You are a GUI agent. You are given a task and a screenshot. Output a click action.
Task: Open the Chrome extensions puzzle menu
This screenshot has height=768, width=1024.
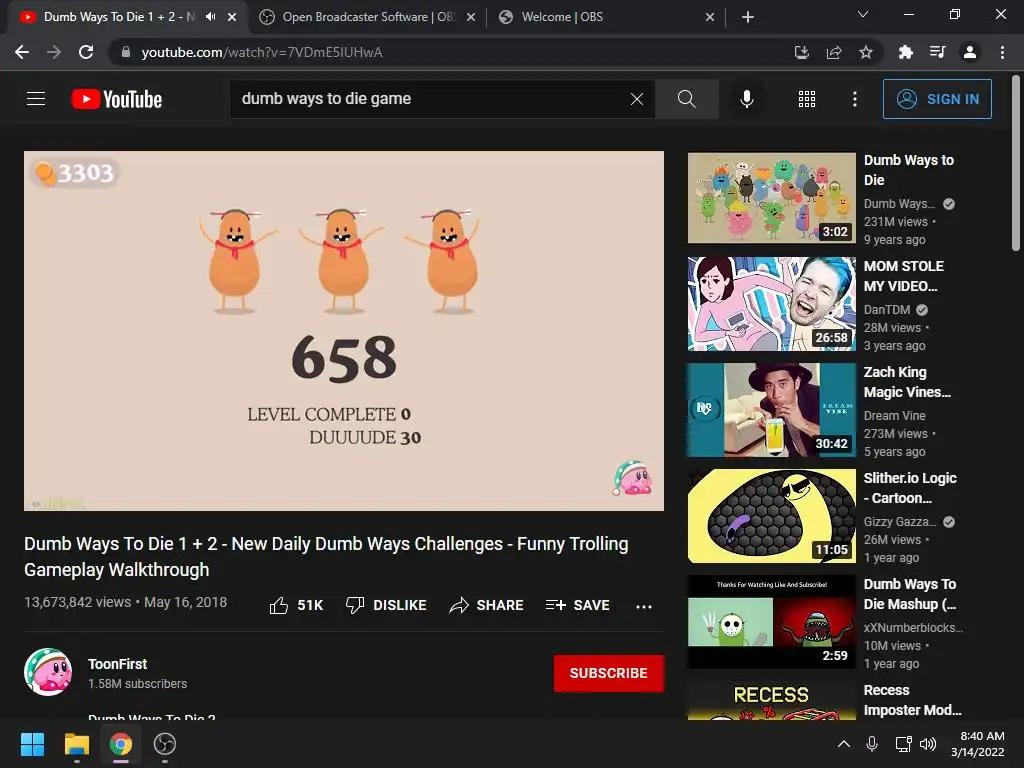coord(905,52)
